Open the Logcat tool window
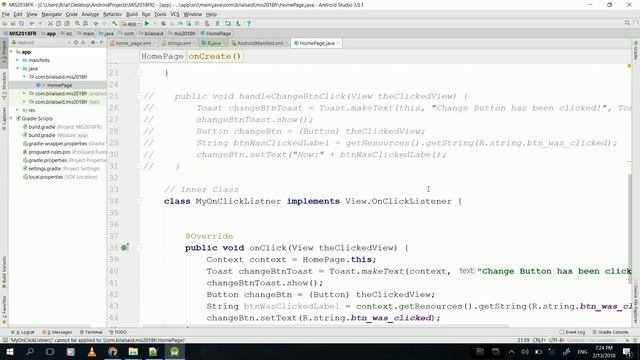The height and width of the screenshot is (360, 640). coord(23,332)
